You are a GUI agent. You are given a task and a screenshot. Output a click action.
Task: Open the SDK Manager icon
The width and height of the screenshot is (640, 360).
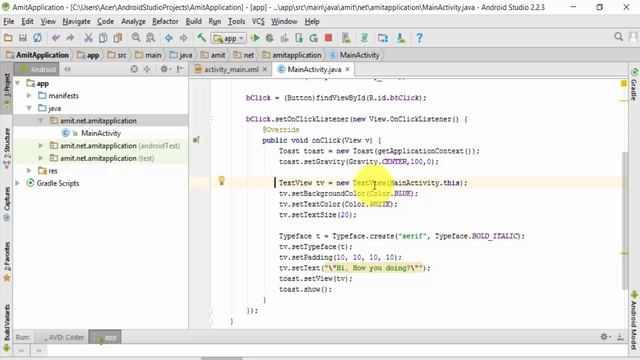pyautogui.click(x=401, y=38)
